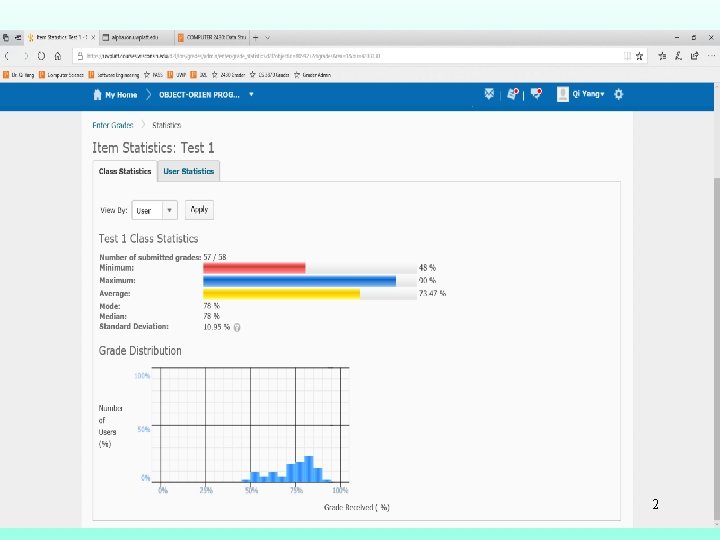Add page to favorites with star icon
Screen dimensions: 720x540
coord(640,56)
